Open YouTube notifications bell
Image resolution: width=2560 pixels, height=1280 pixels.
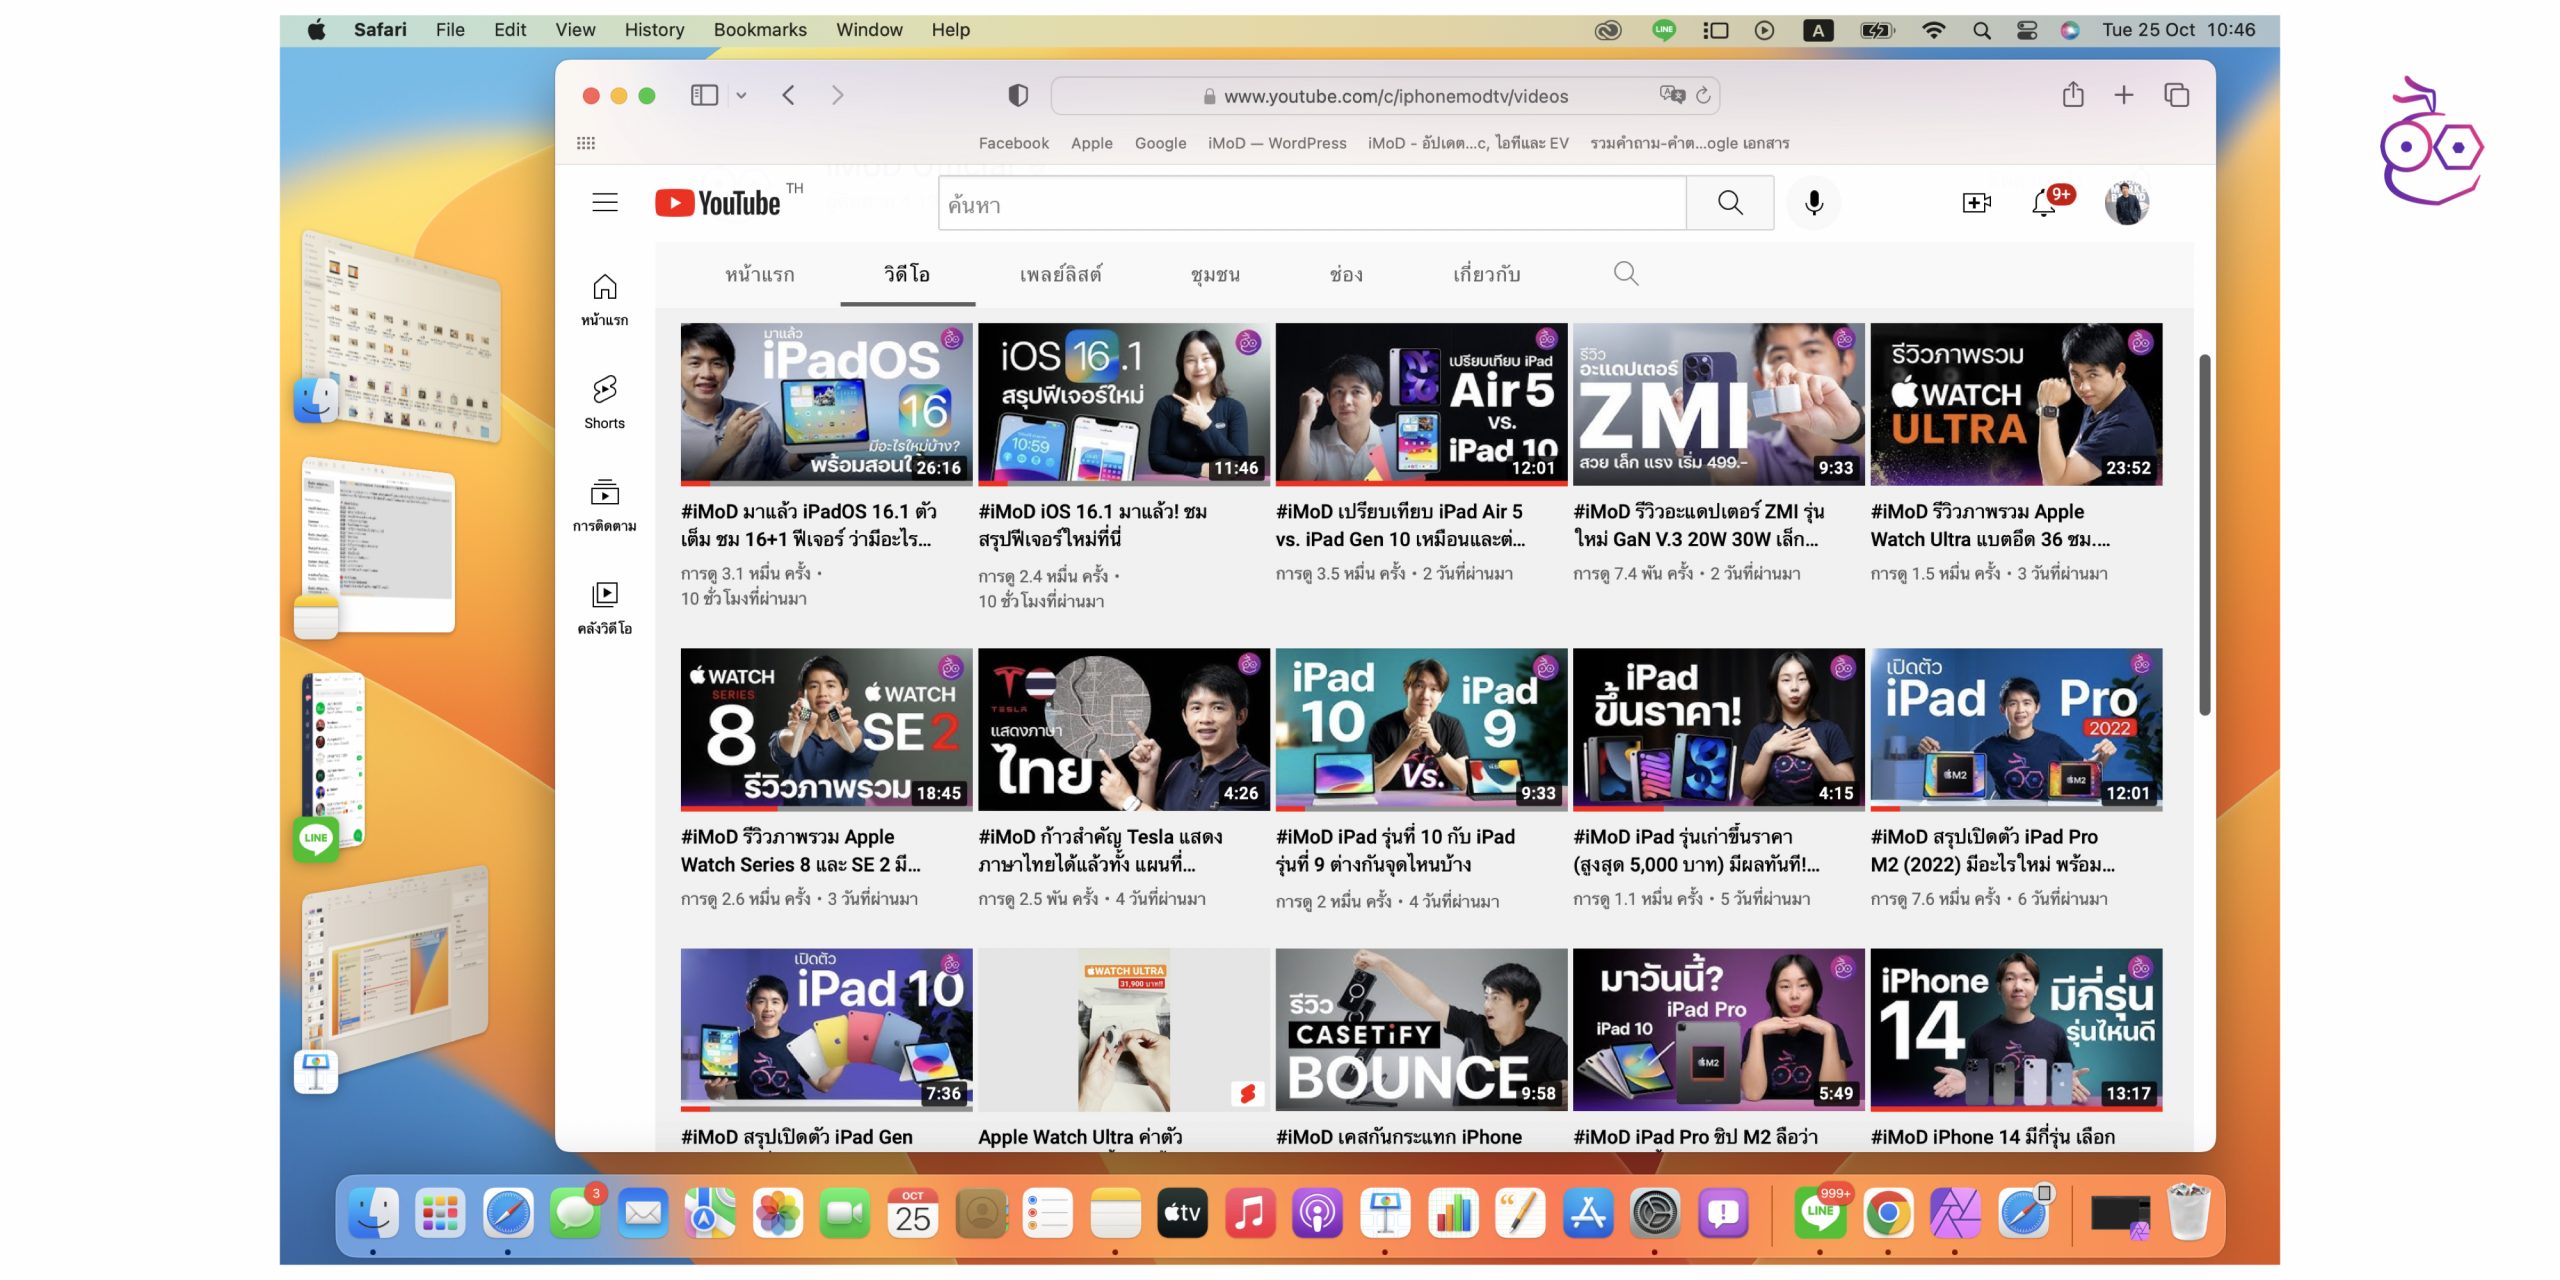(2044, 203)
